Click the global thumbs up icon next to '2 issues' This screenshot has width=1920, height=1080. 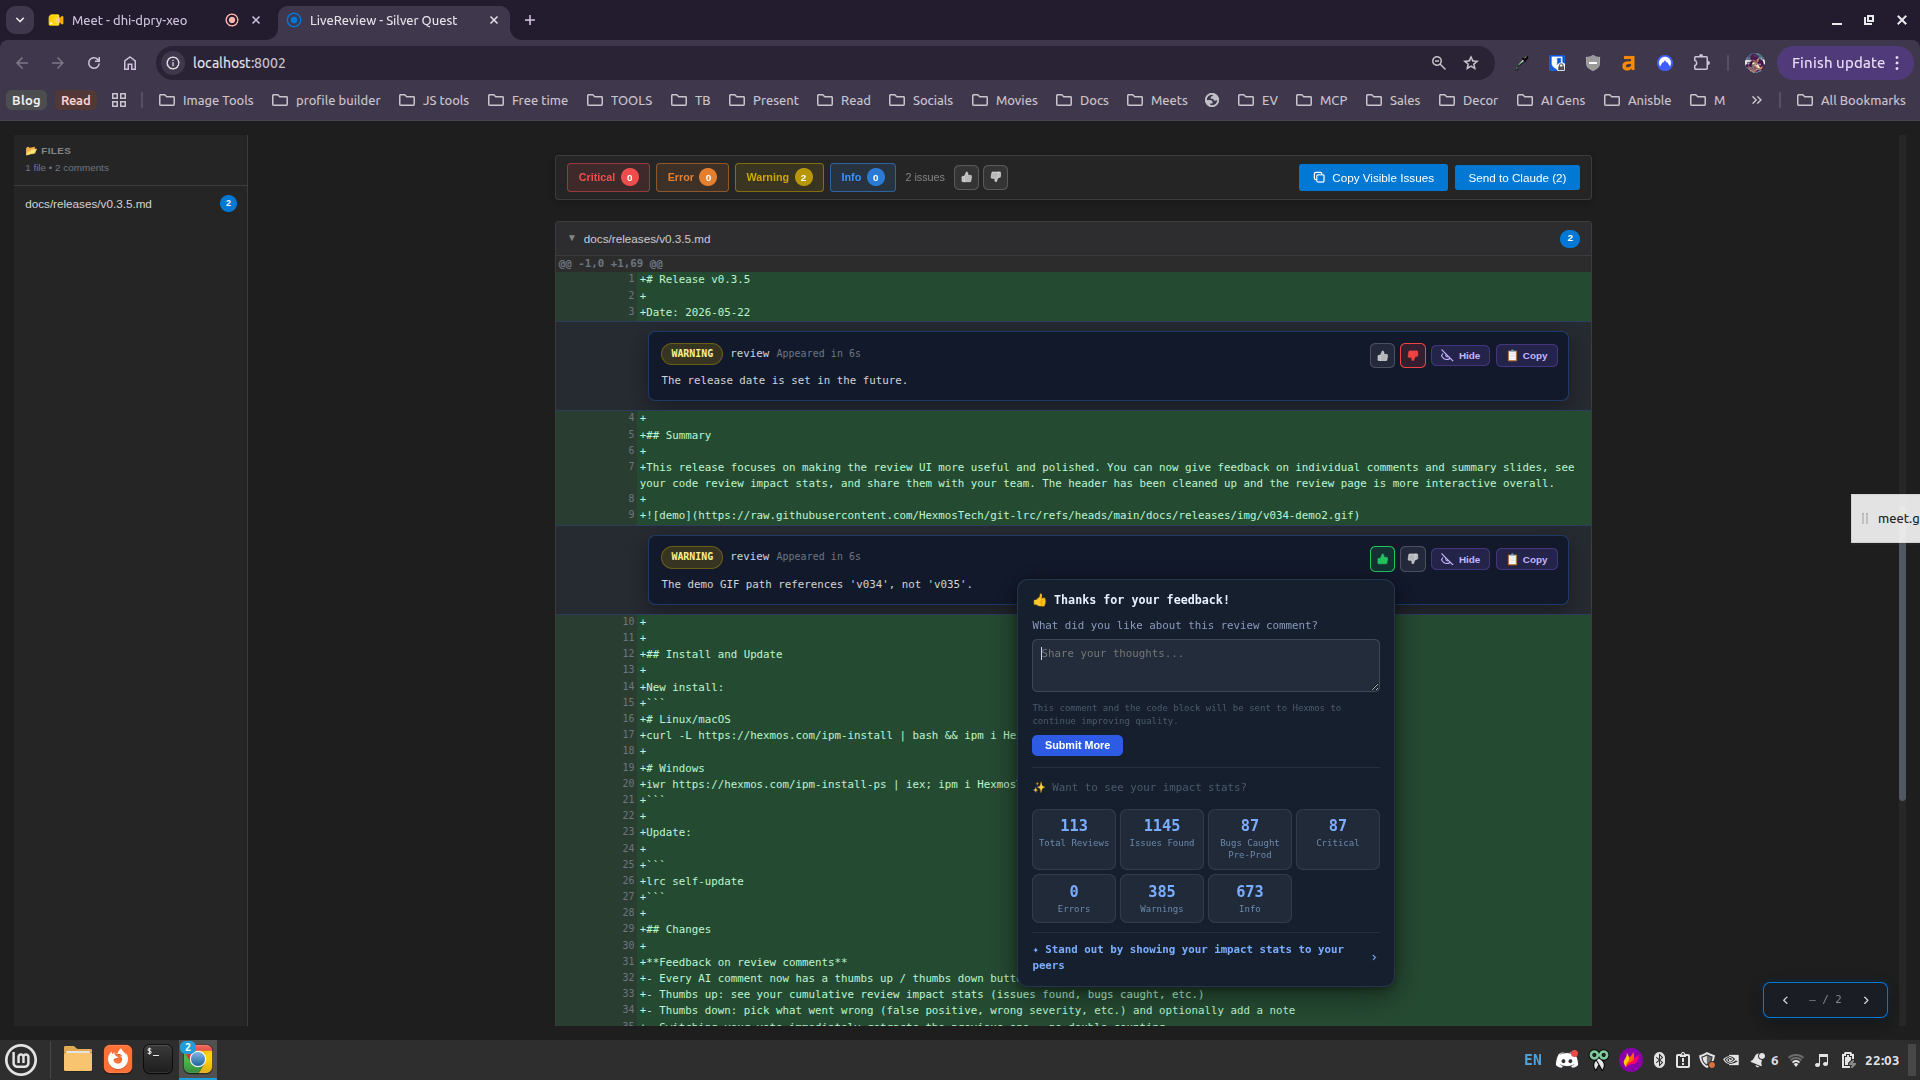pos(966,177)
